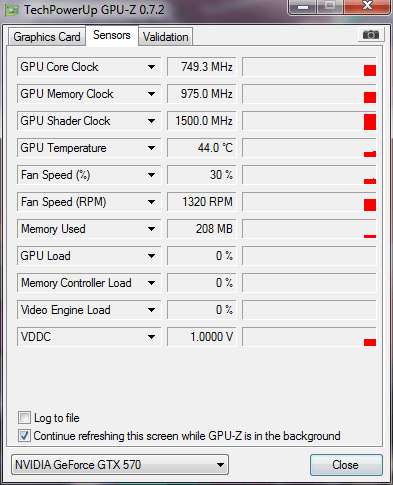Select the Sensors tab

tap(112, 35)
